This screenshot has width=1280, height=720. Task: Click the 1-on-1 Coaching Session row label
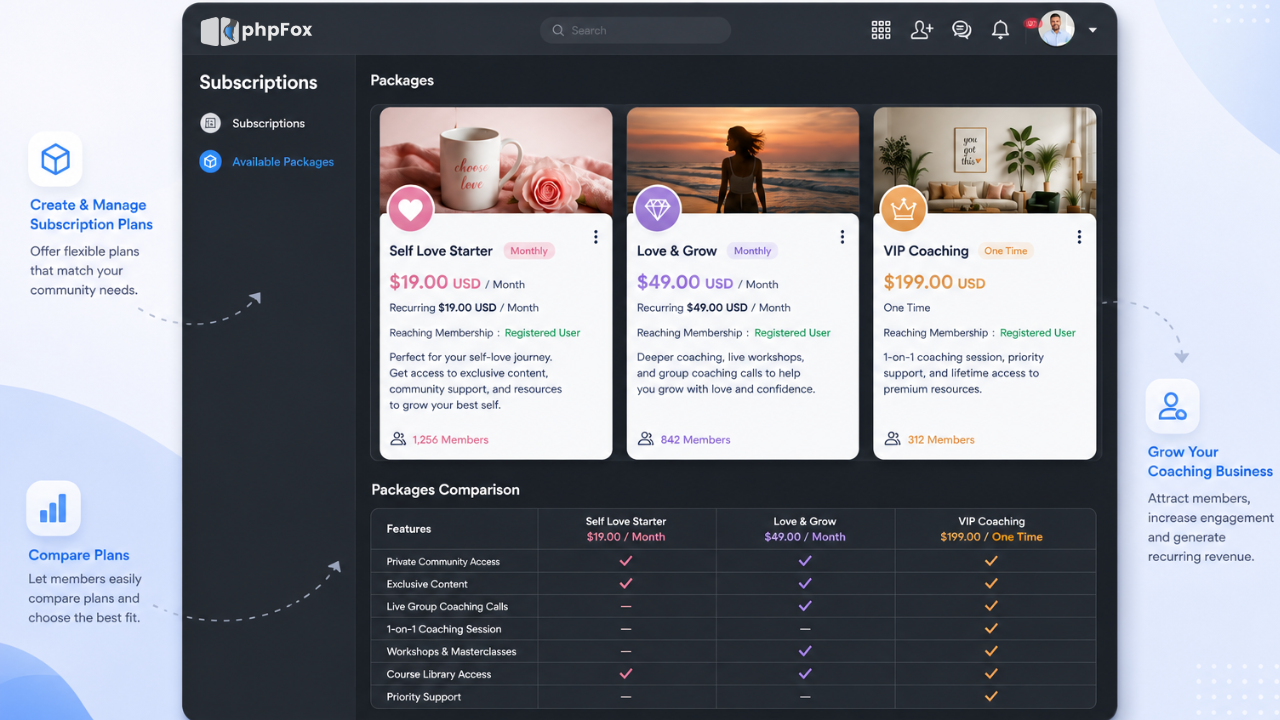[x=444, y=629]
